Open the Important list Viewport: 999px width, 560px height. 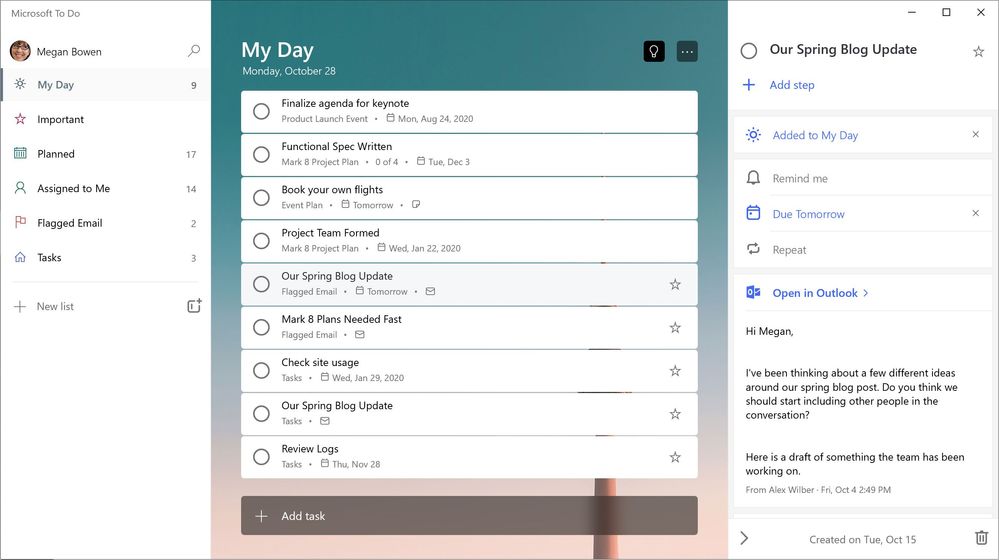coord(106,119)
